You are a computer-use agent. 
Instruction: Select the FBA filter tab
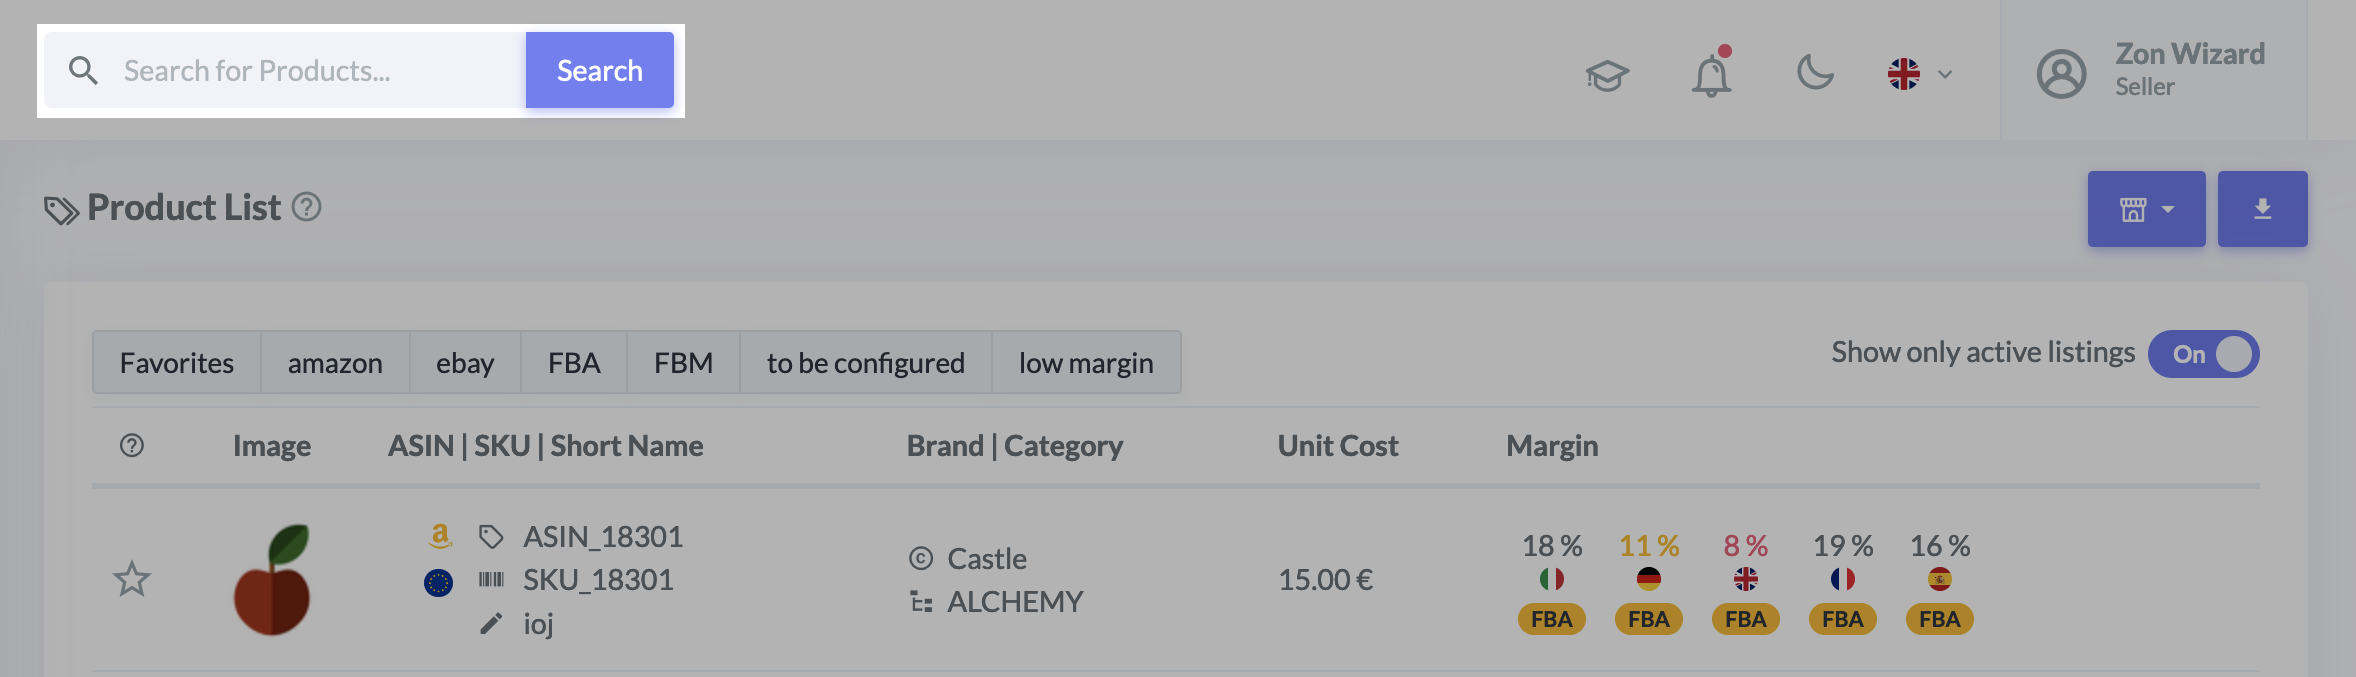[574, 363]
